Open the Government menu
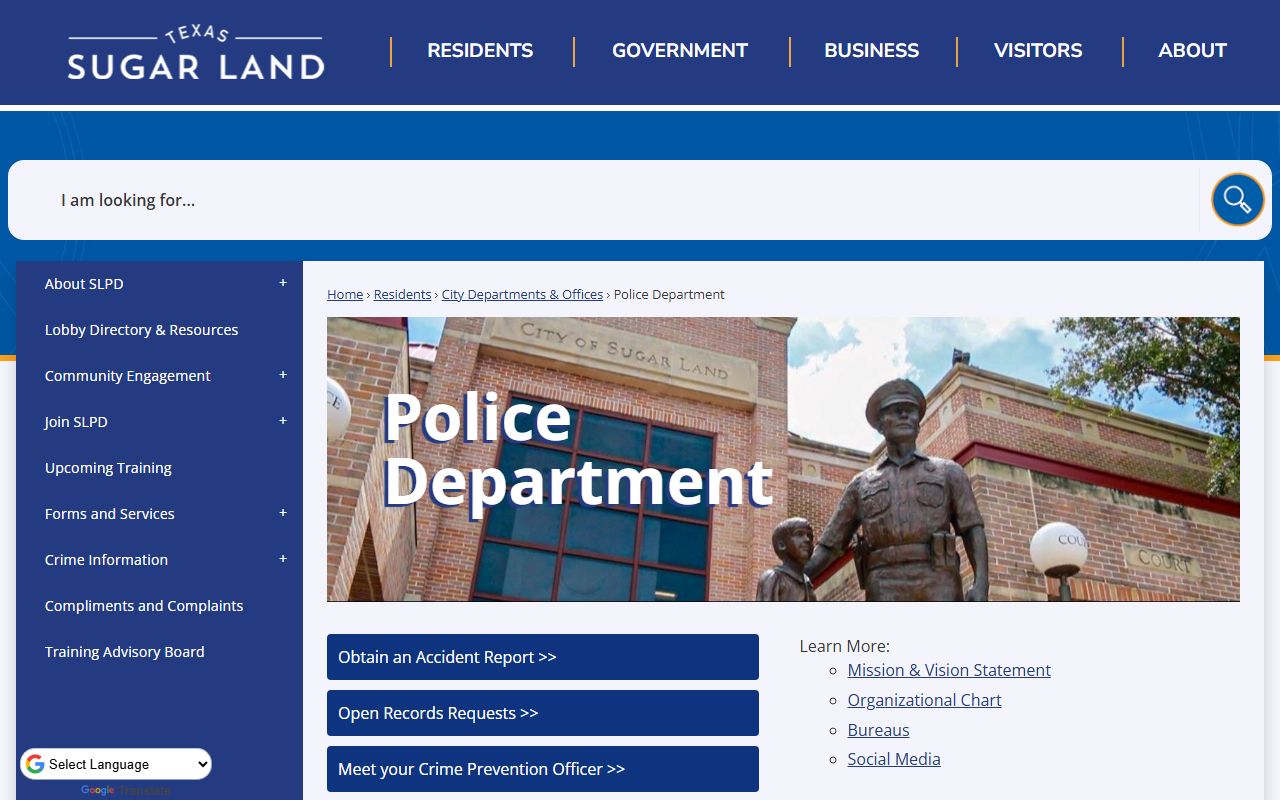 [680, 51]
